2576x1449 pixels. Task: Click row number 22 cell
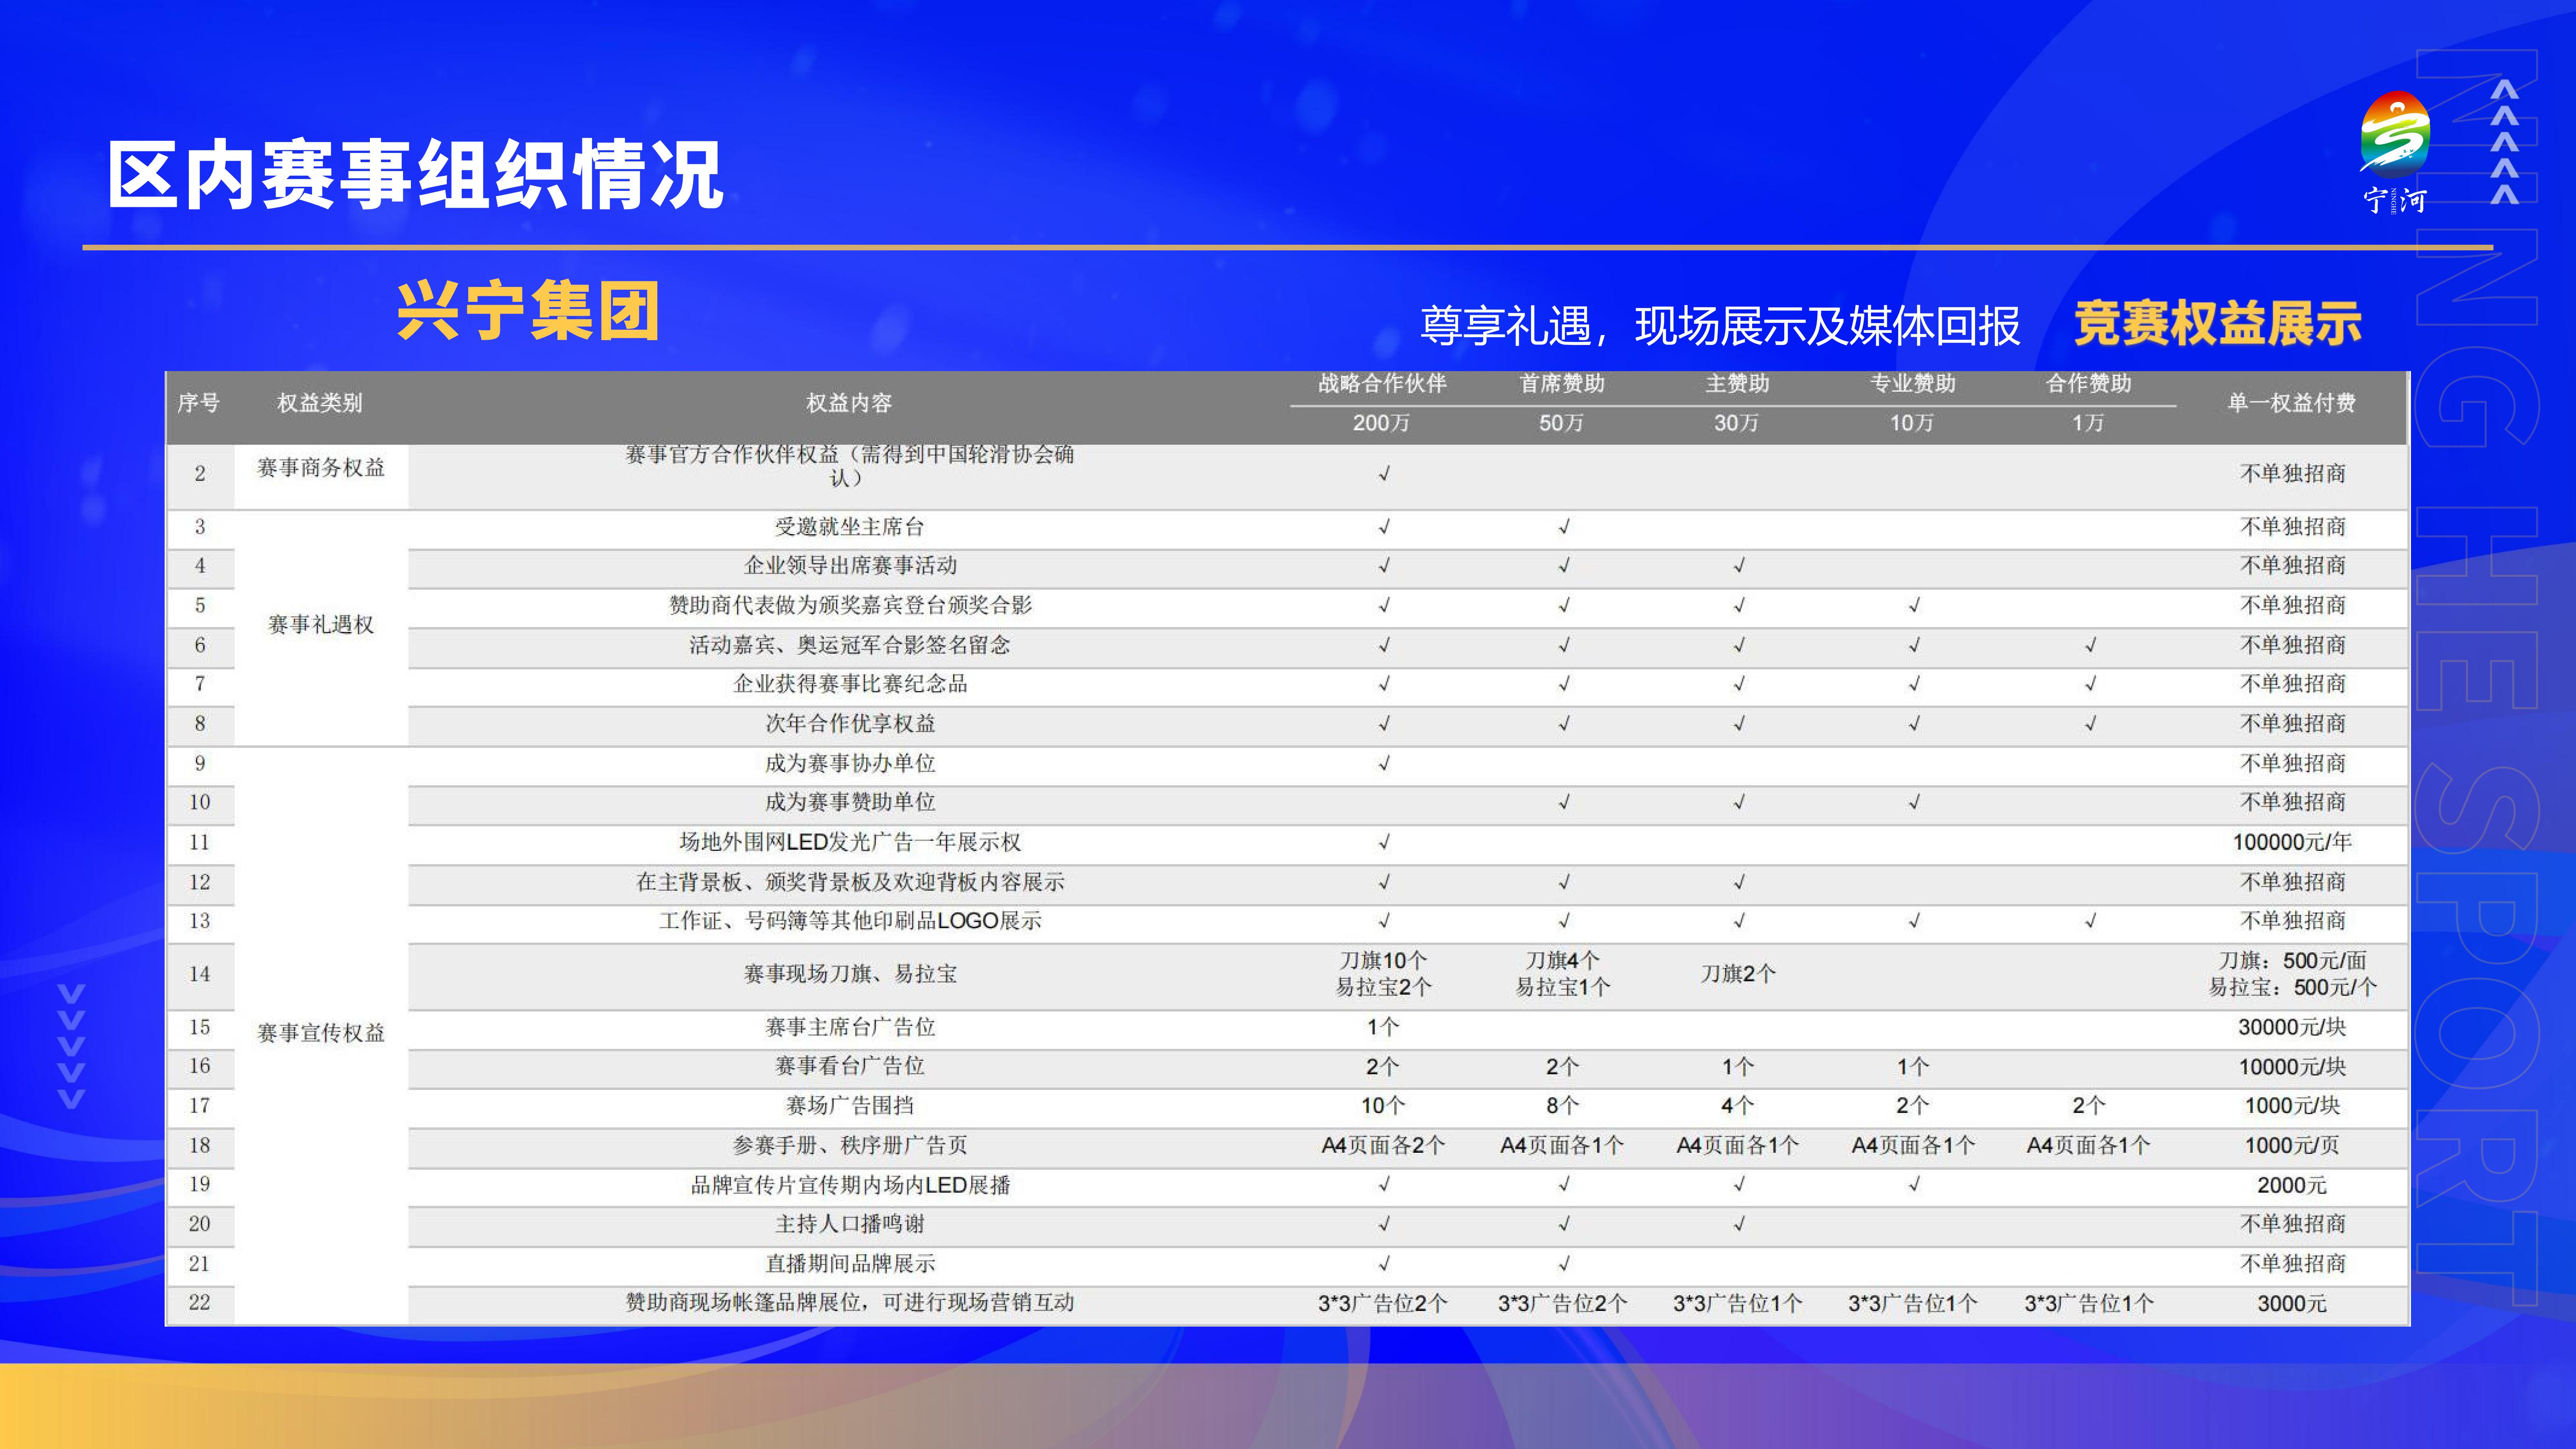tap(200, 1303)
